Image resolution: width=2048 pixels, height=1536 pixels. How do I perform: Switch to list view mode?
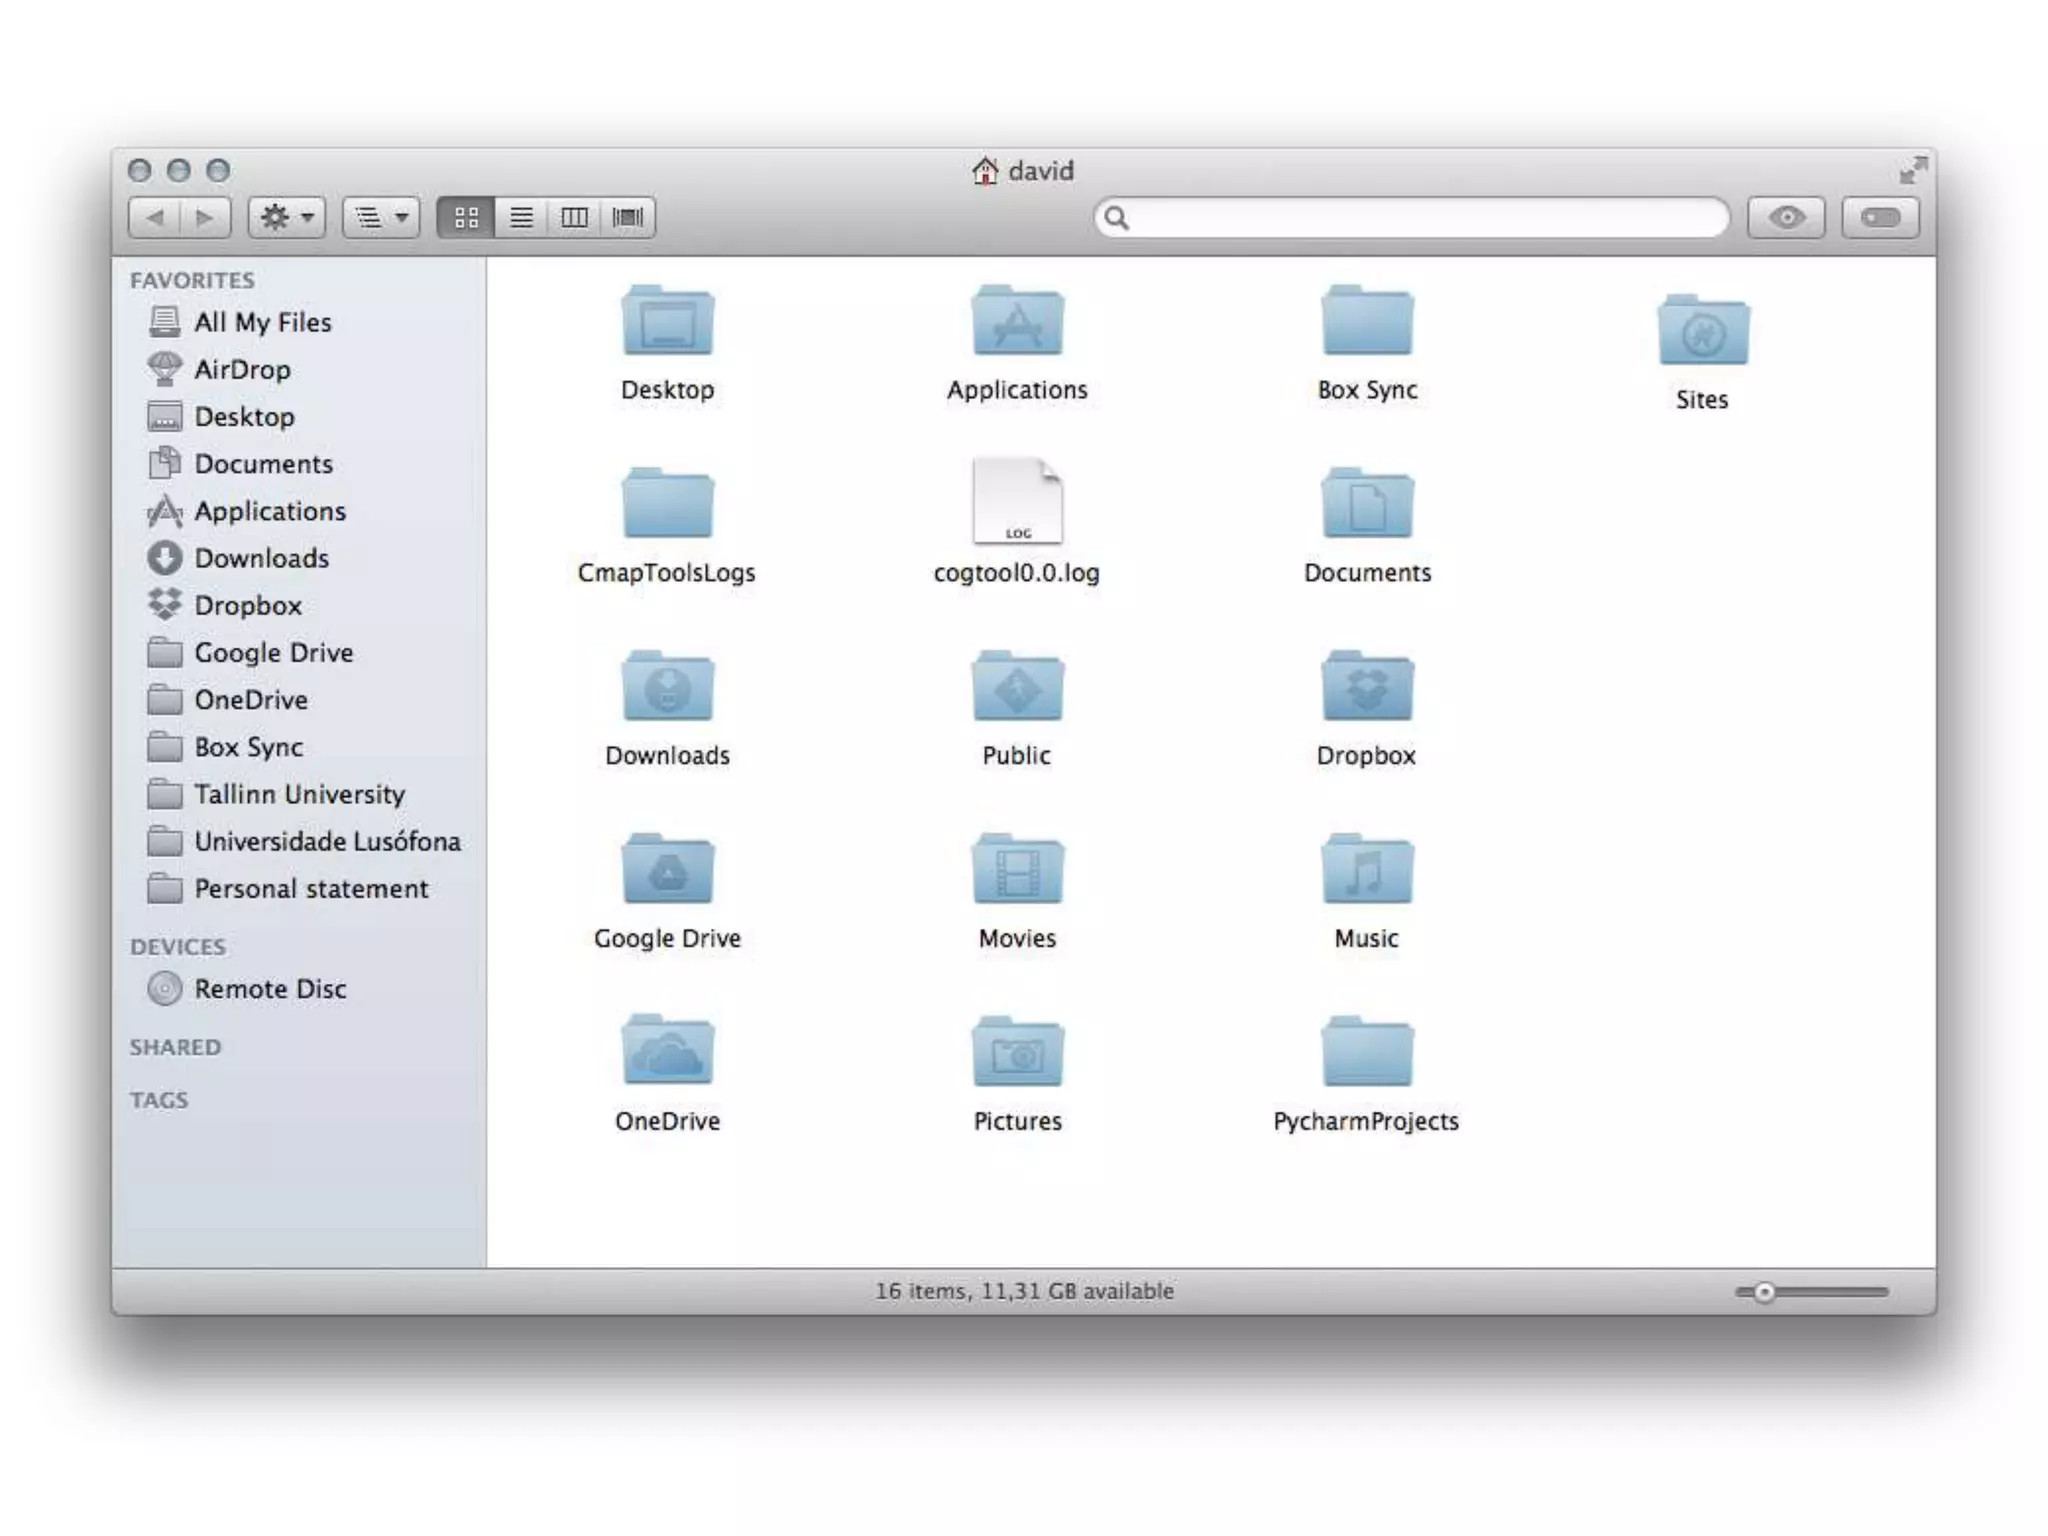pos(520,217)
